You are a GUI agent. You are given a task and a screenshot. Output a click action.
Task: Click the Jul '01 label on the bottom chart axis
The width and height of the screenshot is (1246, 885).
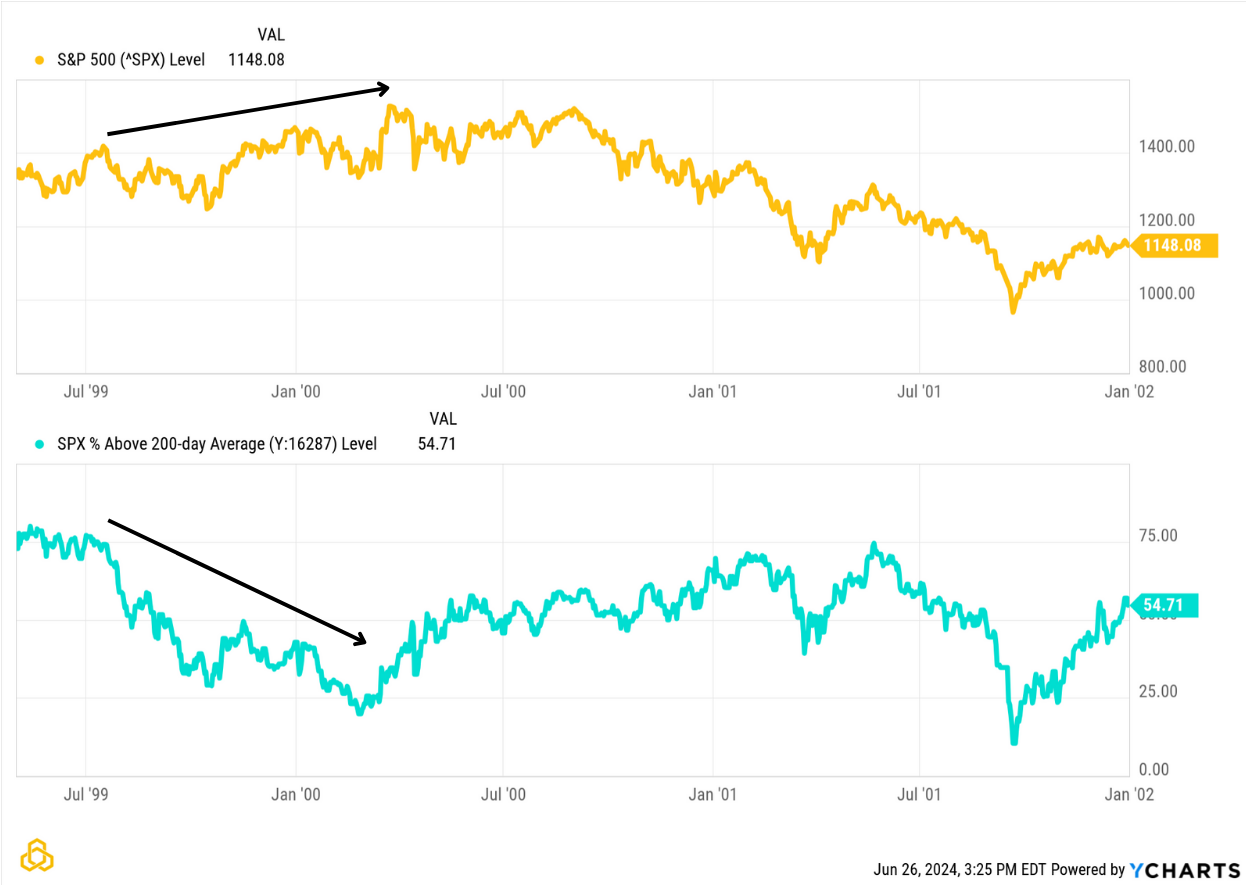918,795
